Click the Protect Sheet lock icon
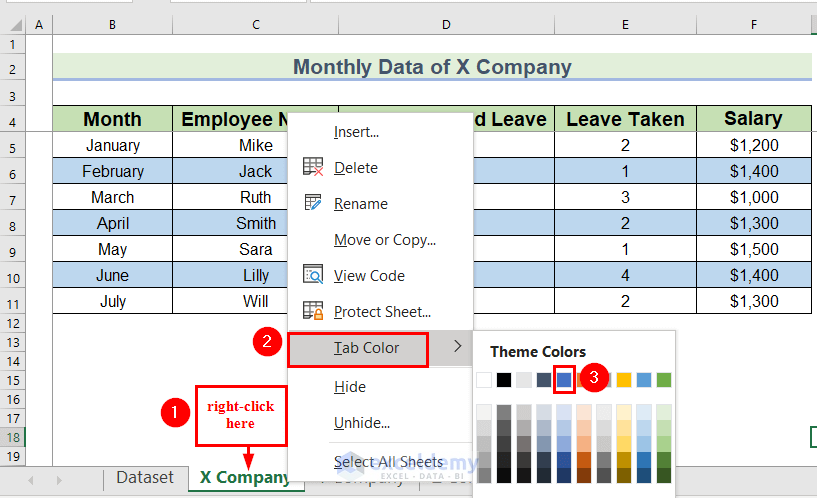Image resolution: width=817 pixels, height=498 pixels. click(x=313, y=311)
